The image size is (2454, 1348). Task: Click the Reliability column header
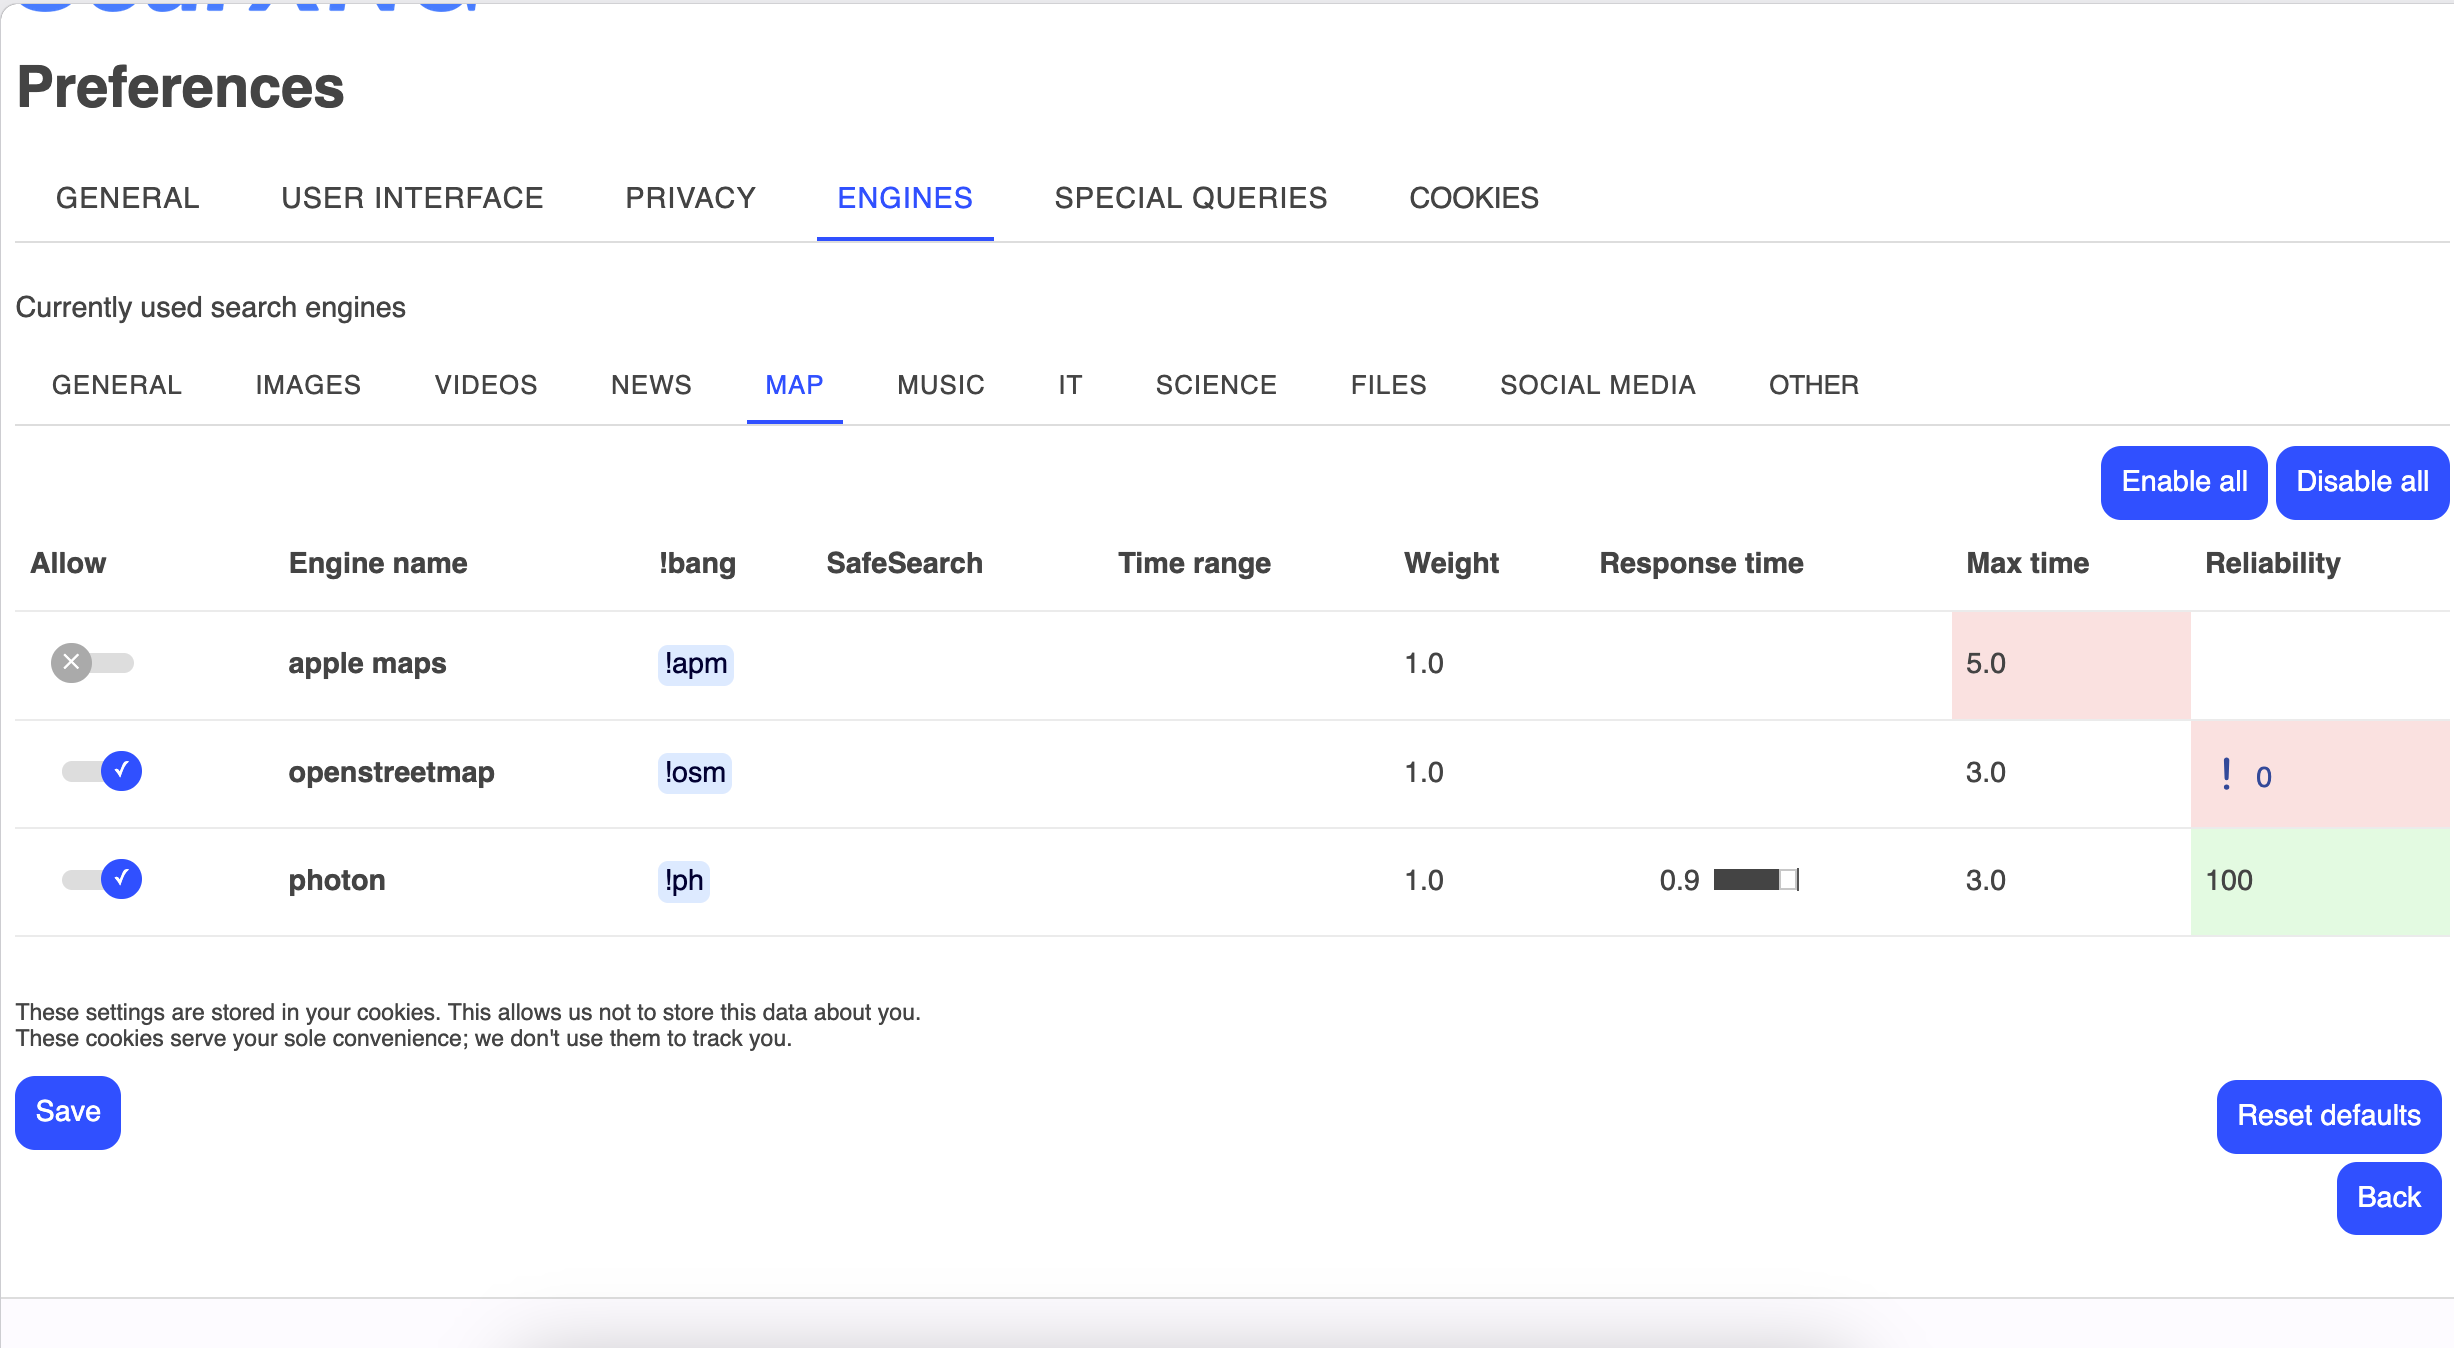click(x=2273, y=563)
